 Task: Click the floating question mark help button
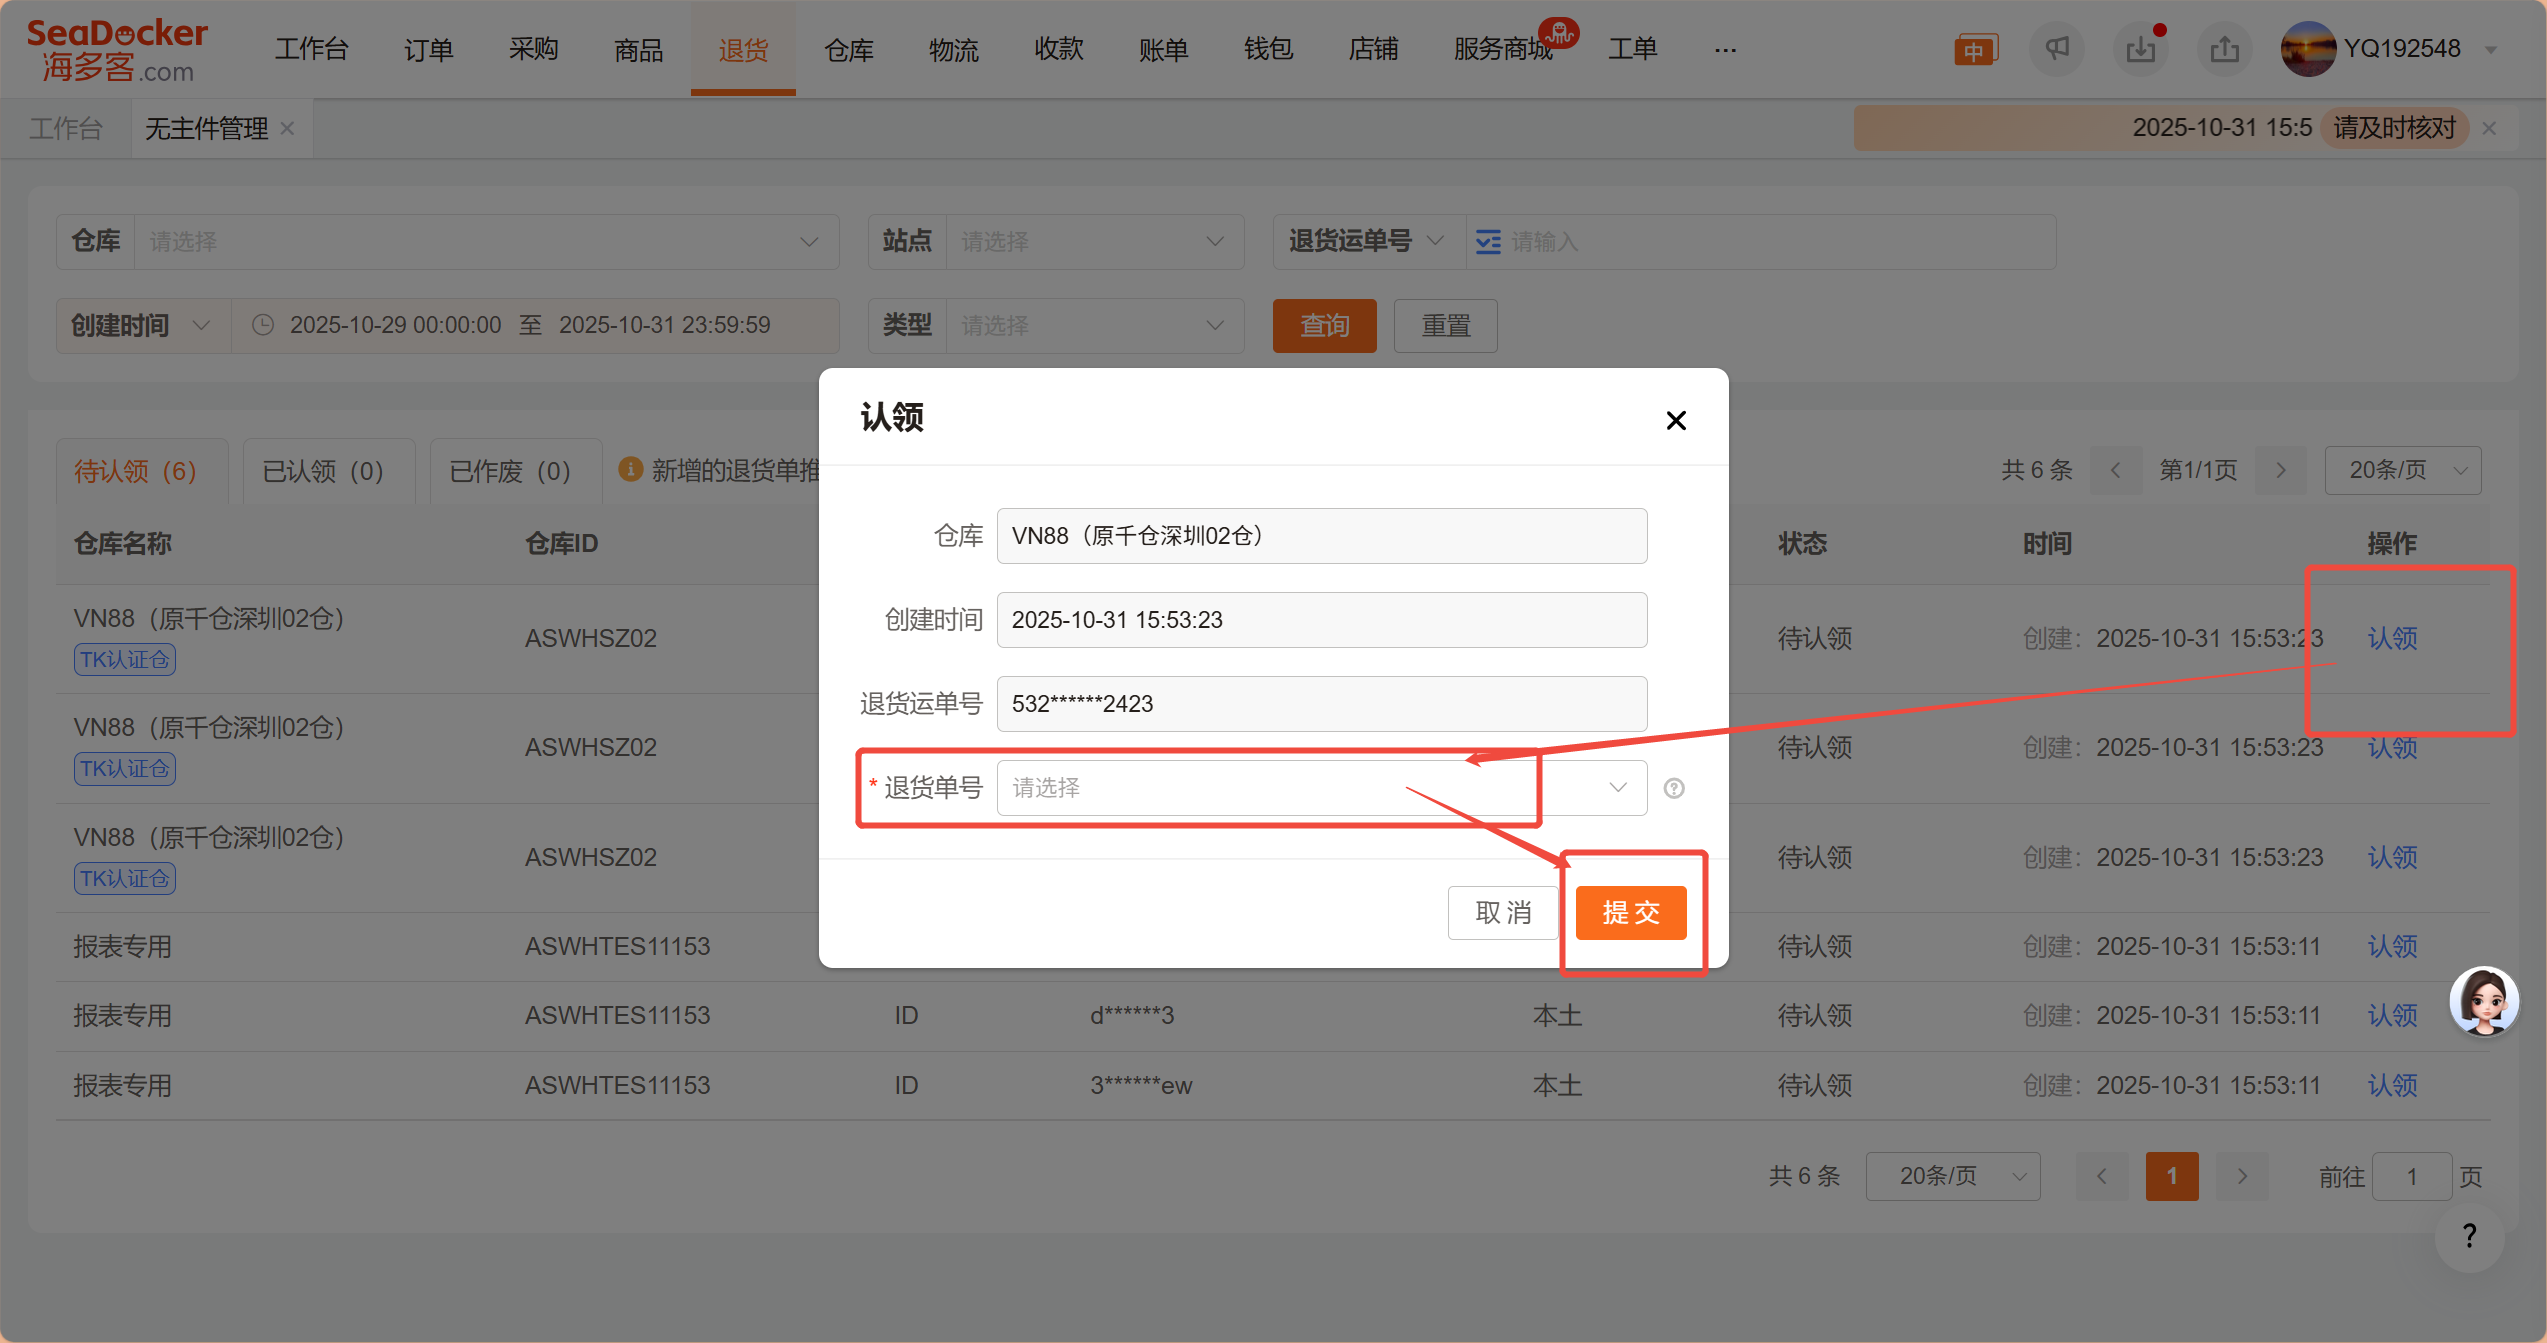pyautogui.click(x=2469, y=1236)
